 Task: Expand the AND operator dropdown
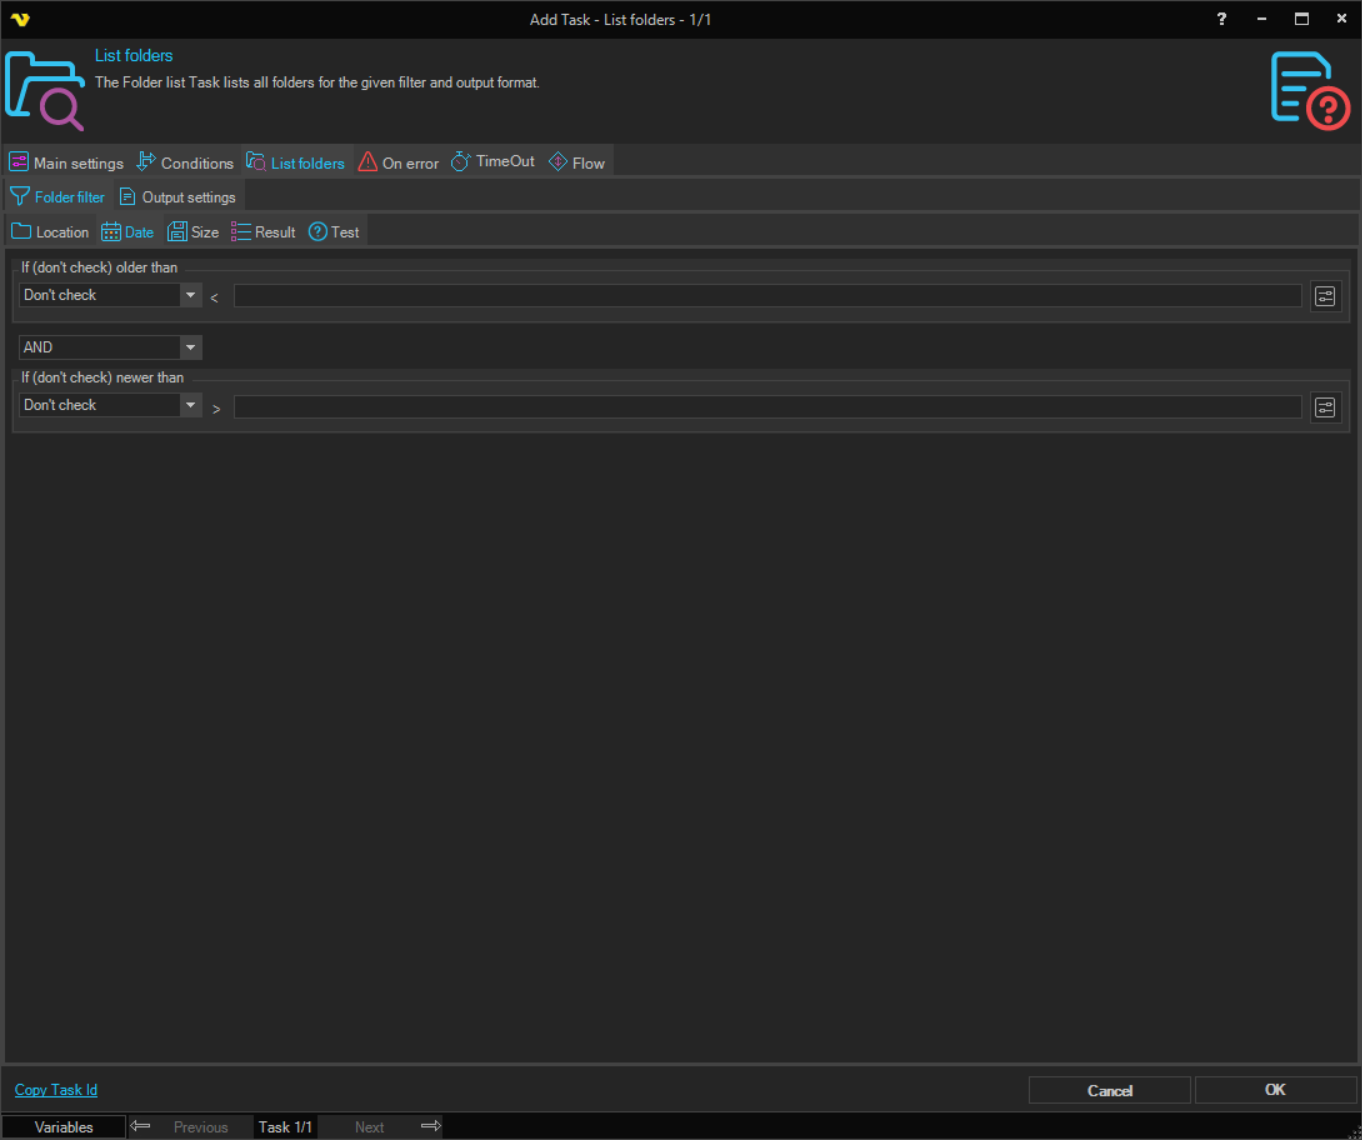[190, 347]
